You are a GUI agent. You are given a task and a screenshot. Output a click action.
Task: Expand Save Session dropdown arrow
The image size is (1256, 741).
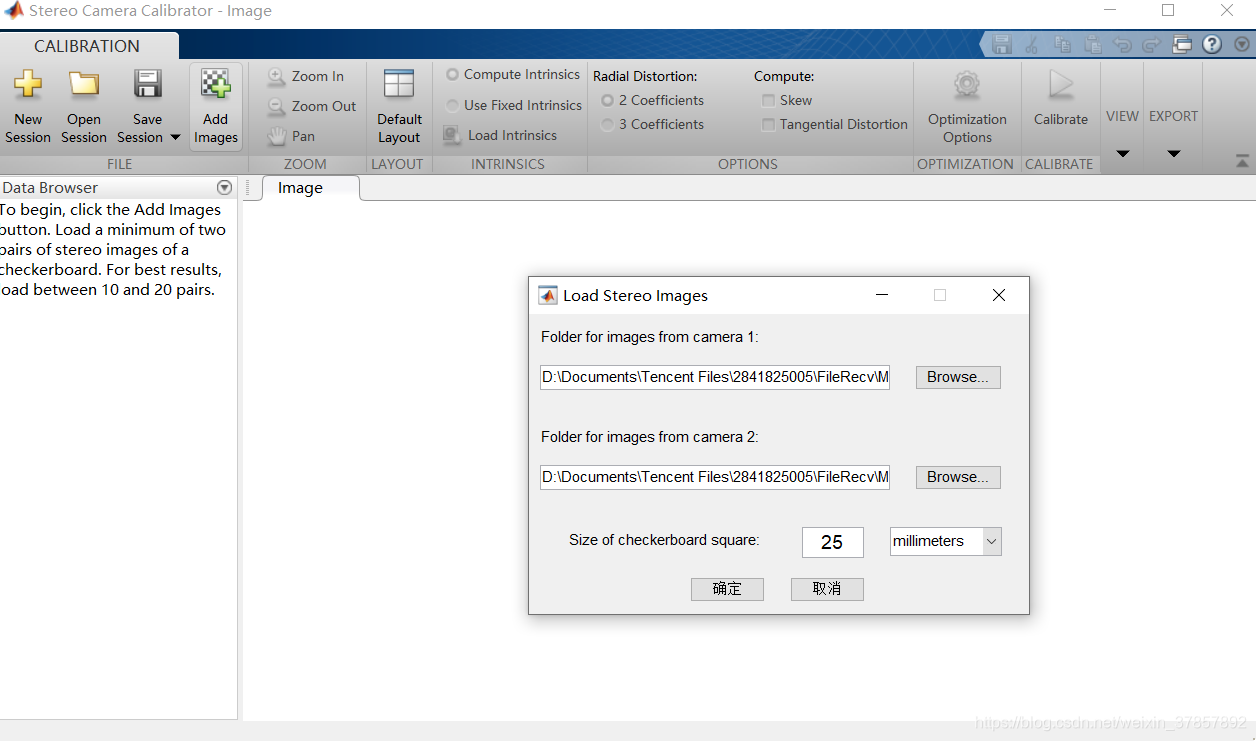175,138
